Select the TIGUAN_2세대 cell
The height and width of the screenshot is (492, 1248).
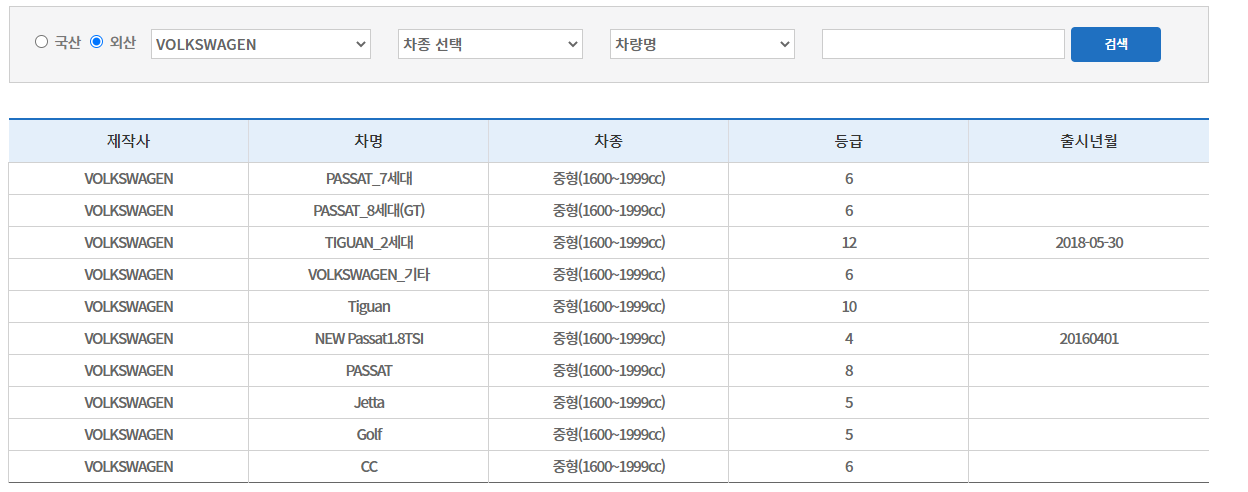(x=369, y=243)
